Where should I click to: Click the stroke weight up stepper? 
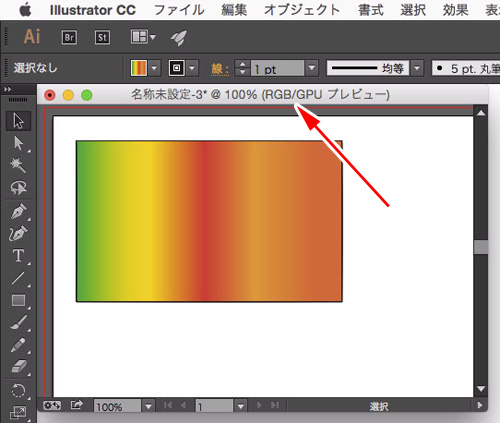[243, 64]
